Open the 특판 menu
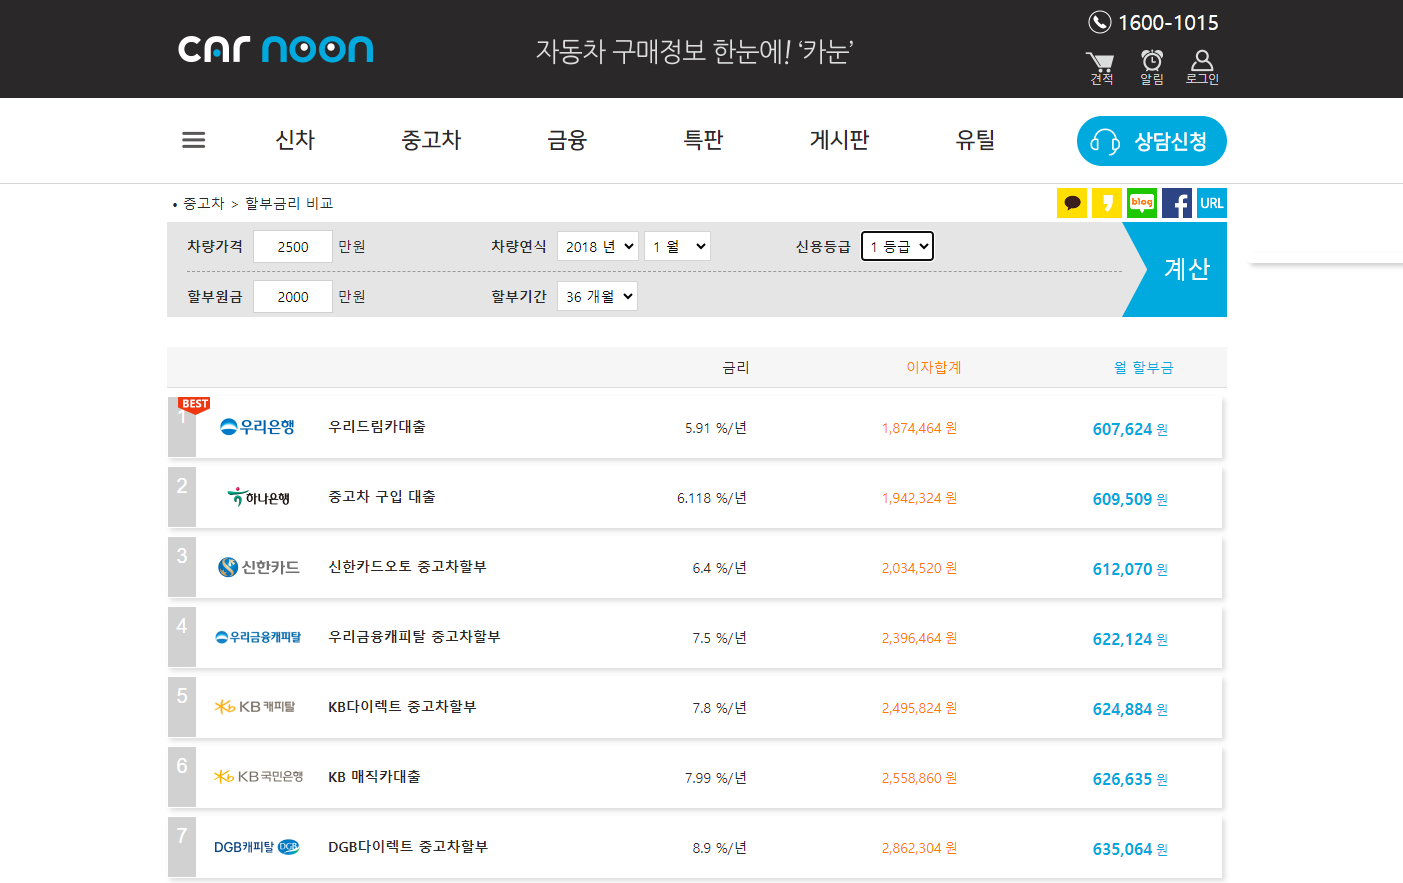The width and height of the screenshot is (1403, 883). [703, 140]
